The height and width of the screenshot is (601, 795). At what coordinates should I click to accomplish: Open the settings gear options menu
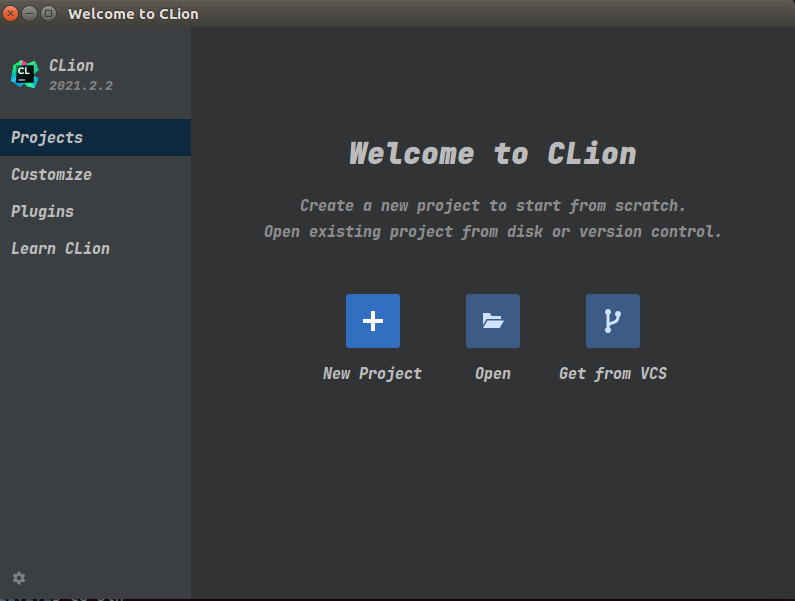[x=19, y=578]
